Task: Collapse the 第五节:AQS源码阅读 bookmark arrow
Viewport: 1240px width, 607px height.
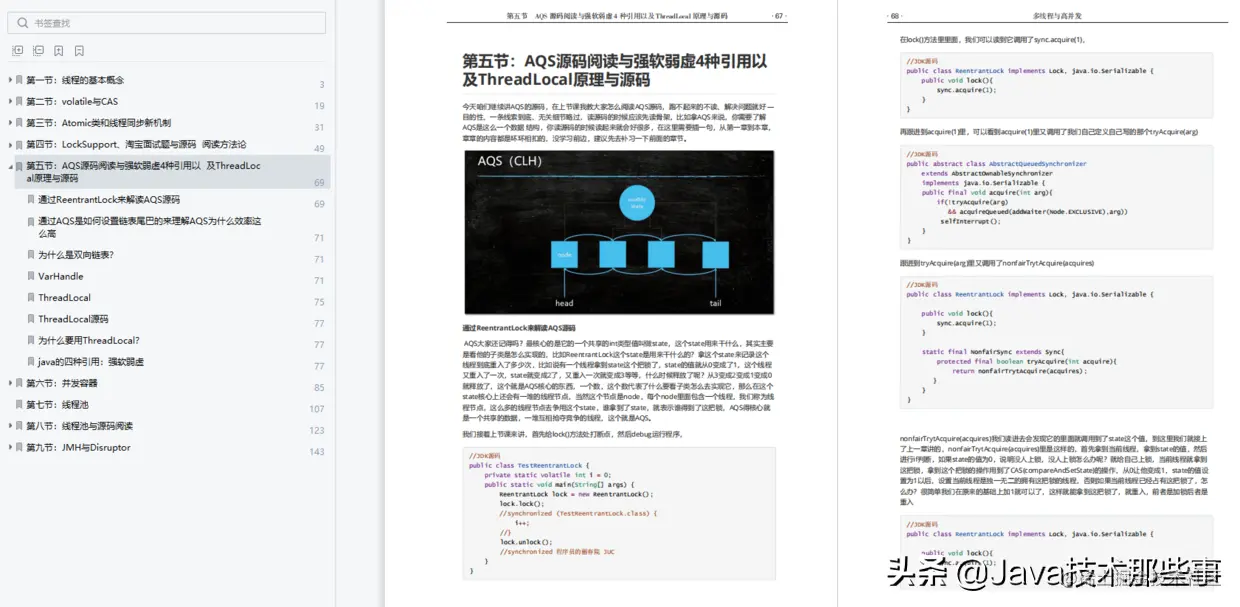Action: pyautogui.click(x=9, y=166)
